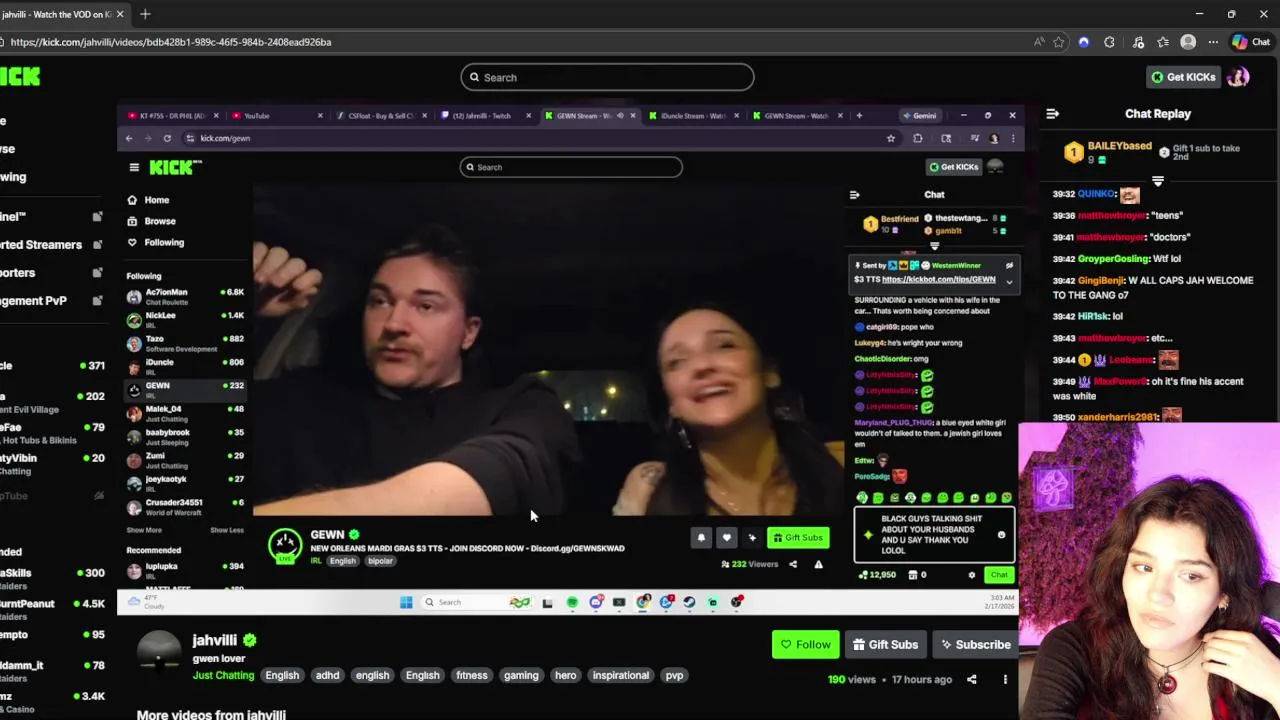Click 'Gift 1 sub to take 2nd' text
Screen dimensions: 1280x720
[x=1206, y=152]
